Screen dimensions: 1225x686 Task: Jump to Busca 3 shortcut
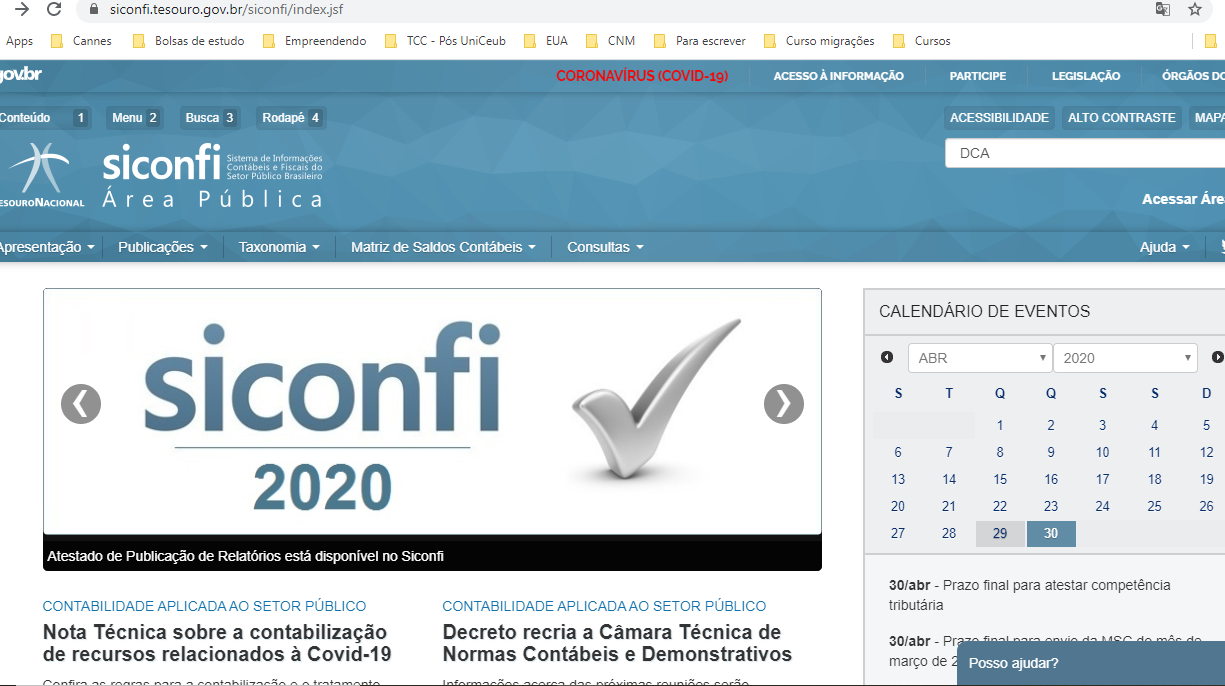click(x=209, y=118)
